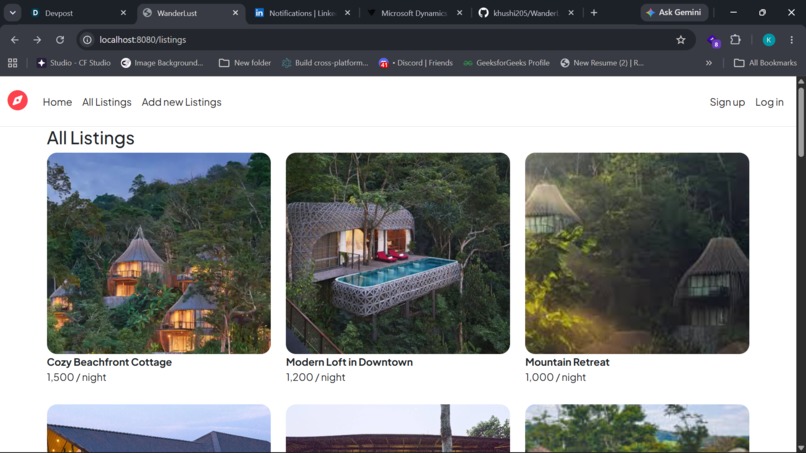Close the Devpost tab

123,13
